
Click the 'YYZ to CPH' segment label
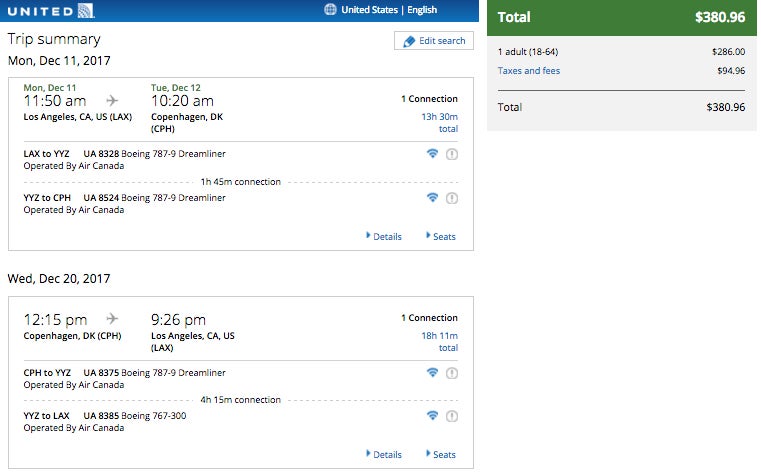coord(47,197)
